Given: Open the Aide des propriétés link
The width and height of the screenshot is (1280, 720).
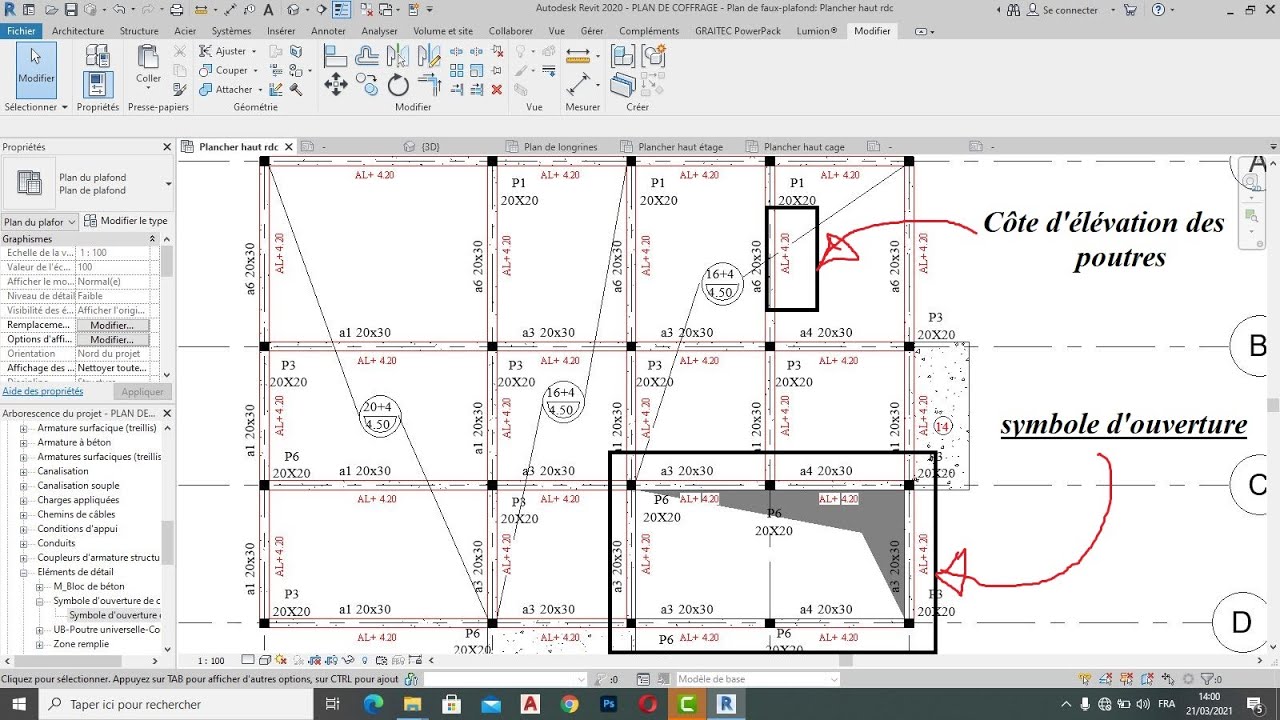Looking at the screenshot, I should 43,392.
